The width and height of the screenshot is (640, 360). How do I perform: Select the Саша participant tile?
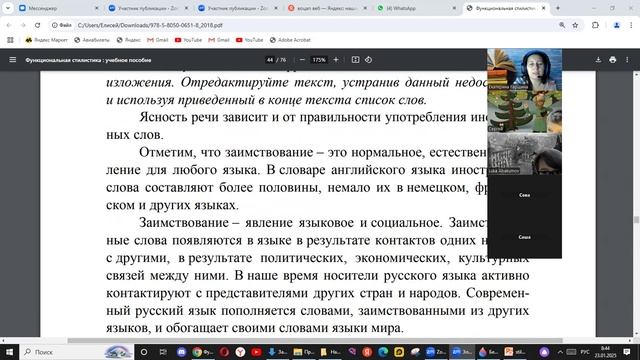pos(524,237)
